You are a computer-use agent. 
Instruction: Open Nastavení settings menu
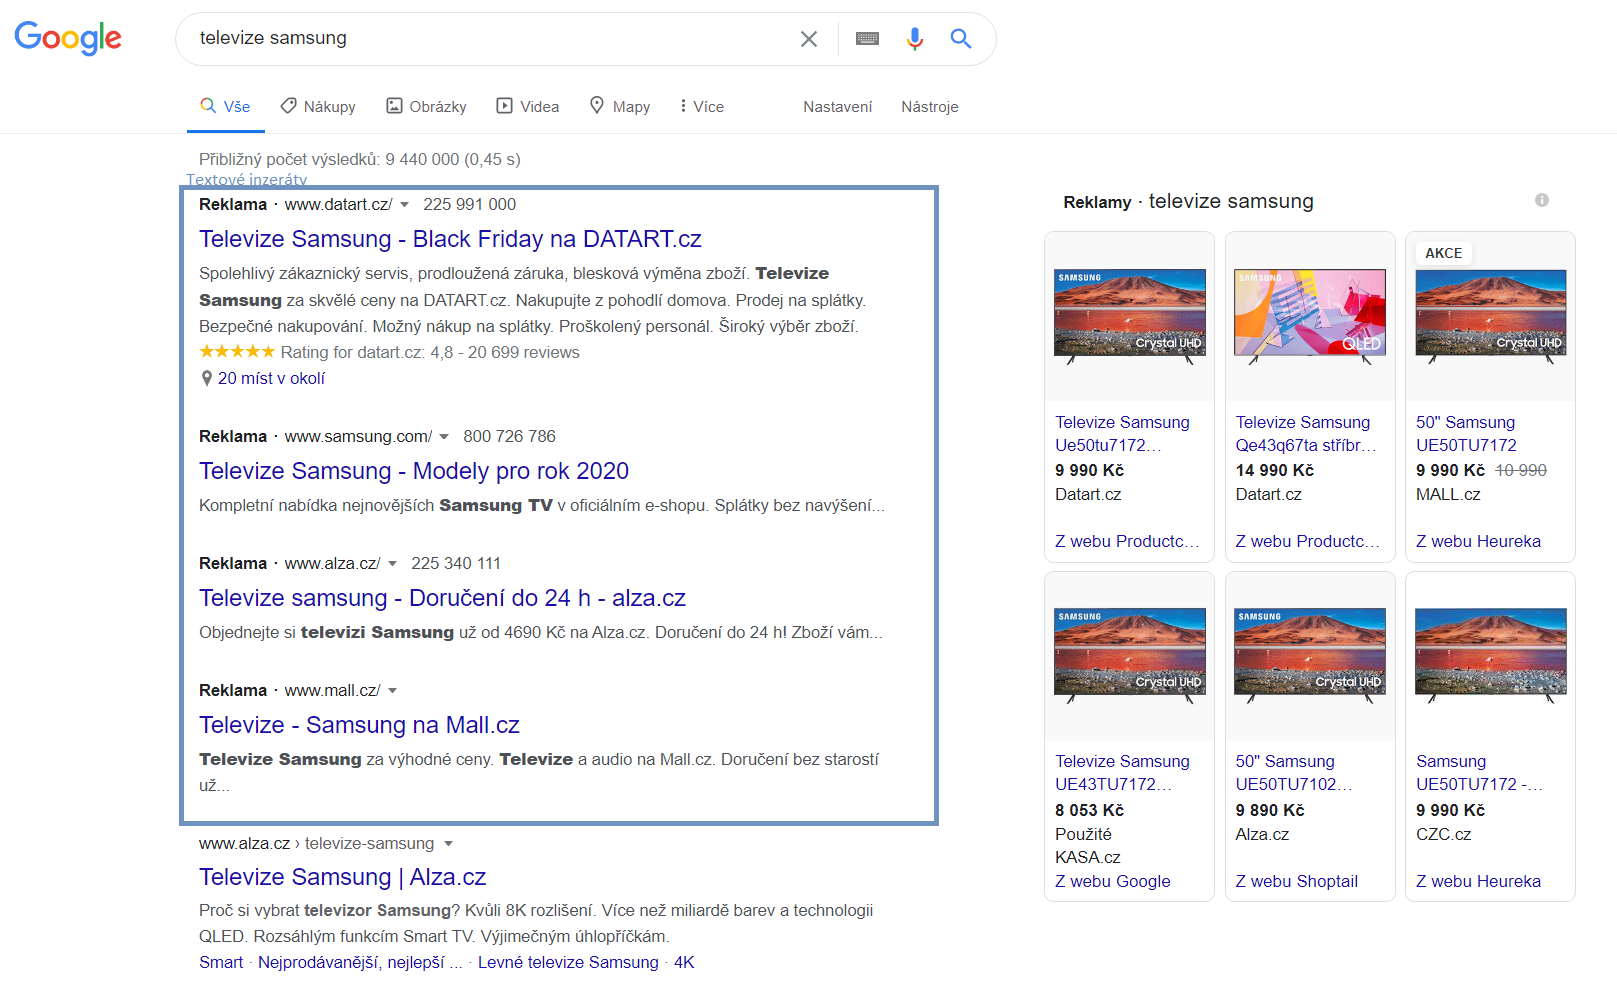click(x=837, y=107)
